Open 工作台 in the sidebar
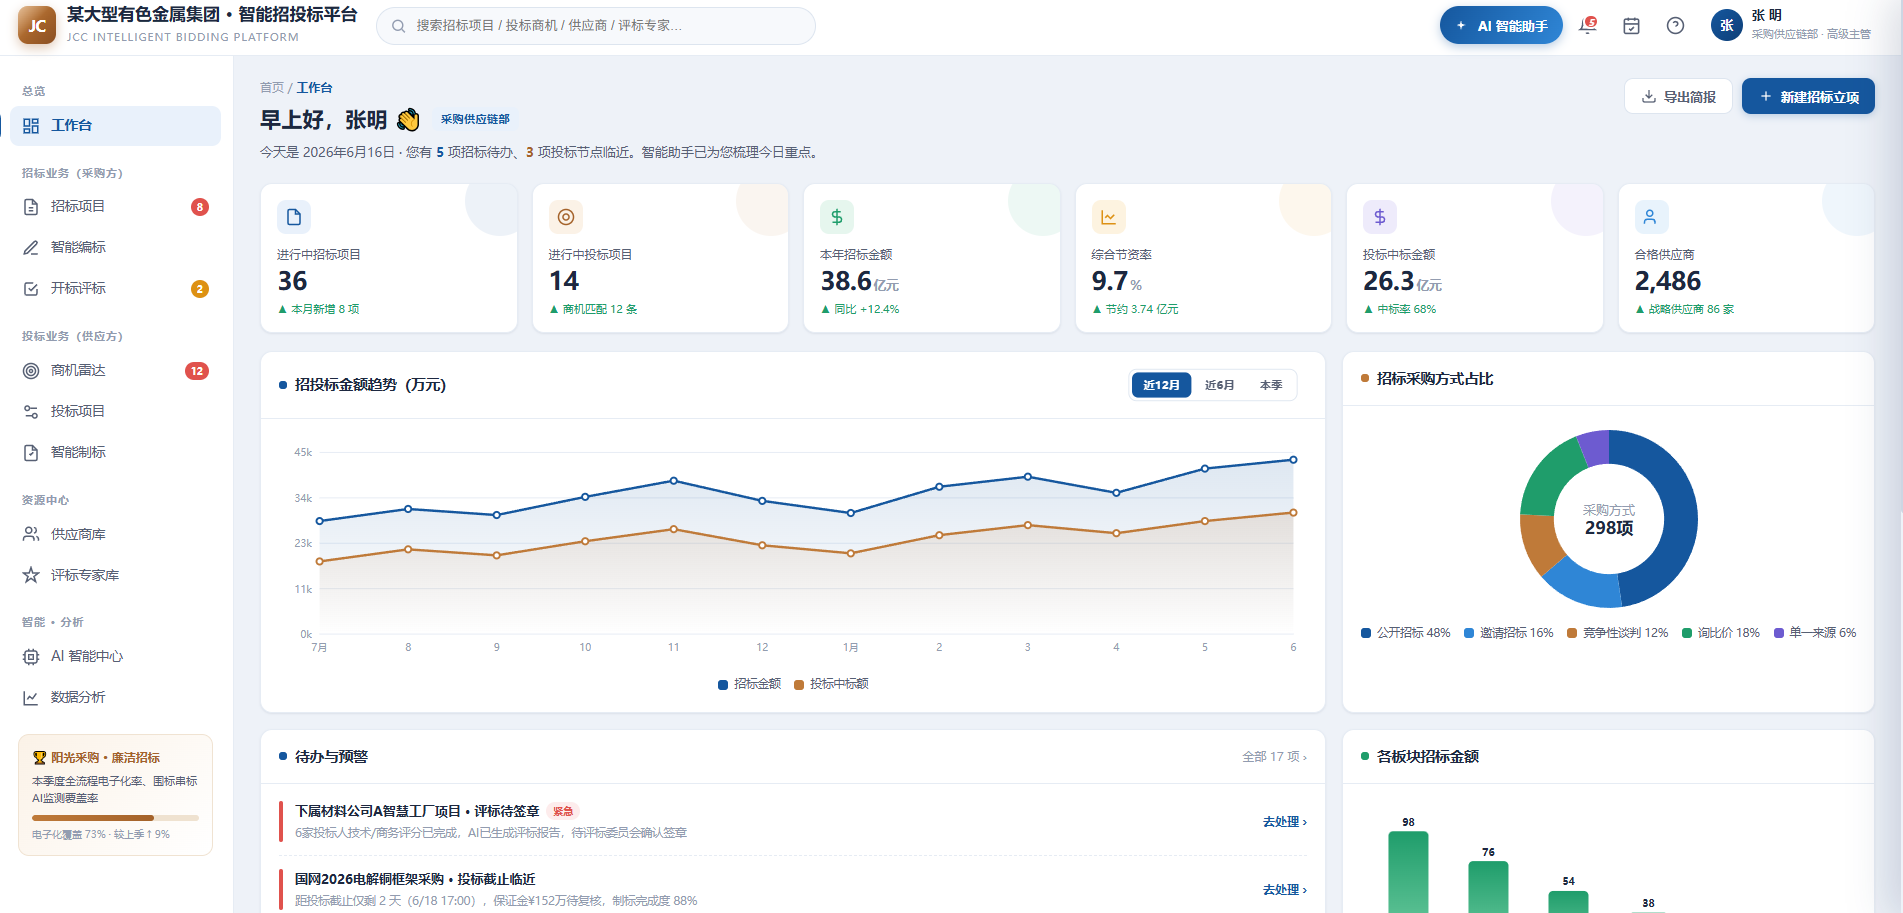The width and height of the screenshot is (1903, 913). coord(115,126)
